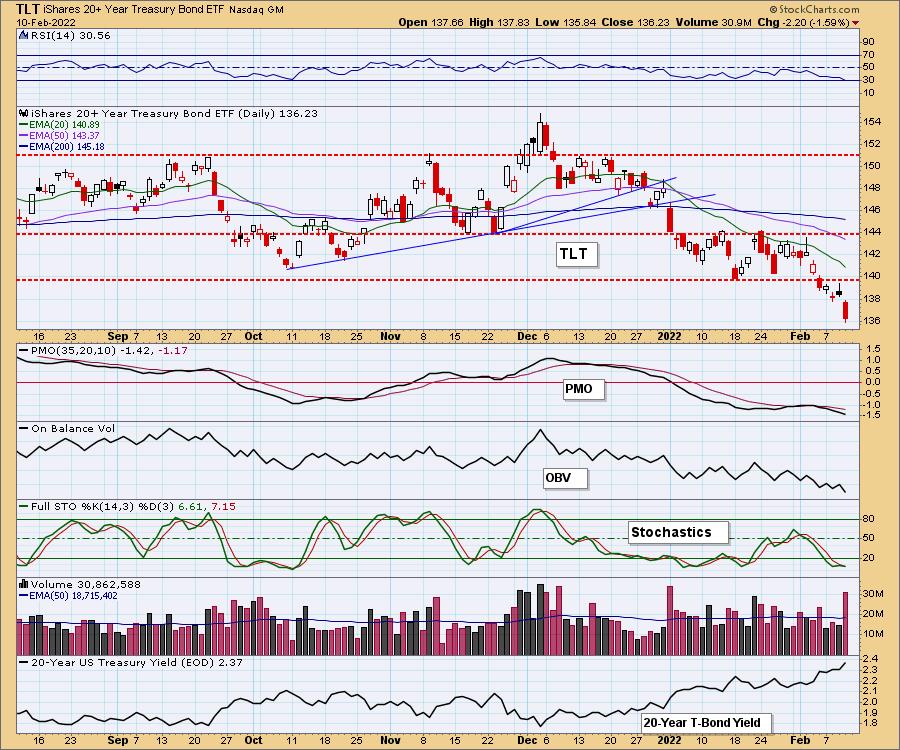900x750 pixels.
Task: Click the RSI indicator icon beside the label
Action: click(x=24, y=35)
